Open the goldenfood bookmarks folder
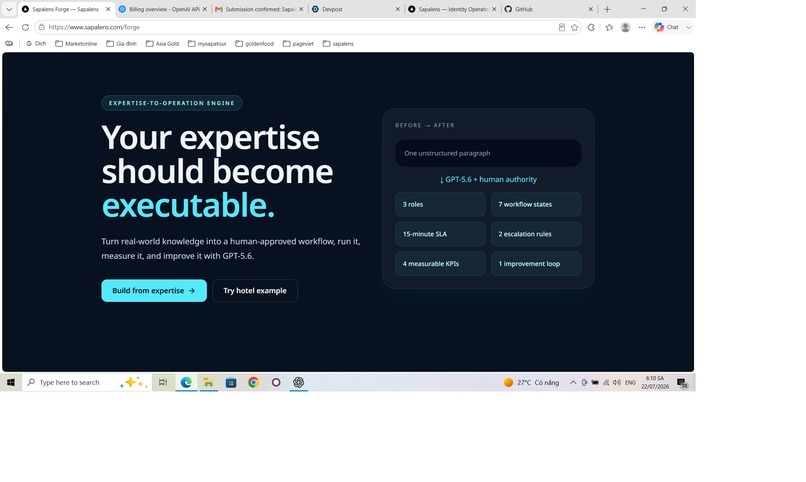 (254, 44)
